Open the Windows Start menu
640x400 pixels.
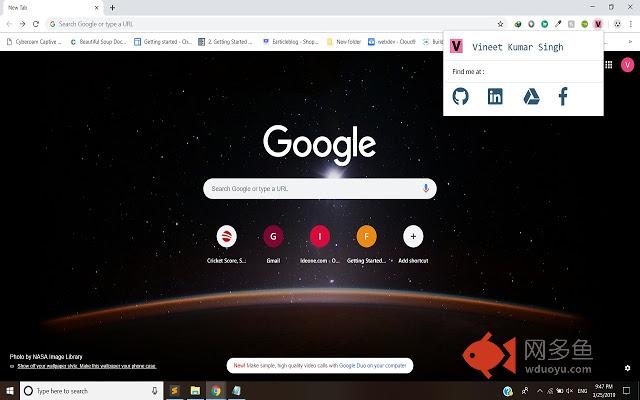[x=10, y=391]
